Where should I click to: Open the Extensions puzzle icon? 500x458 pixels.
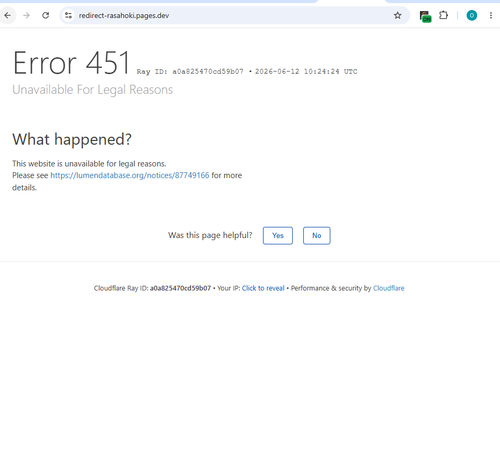443,15
